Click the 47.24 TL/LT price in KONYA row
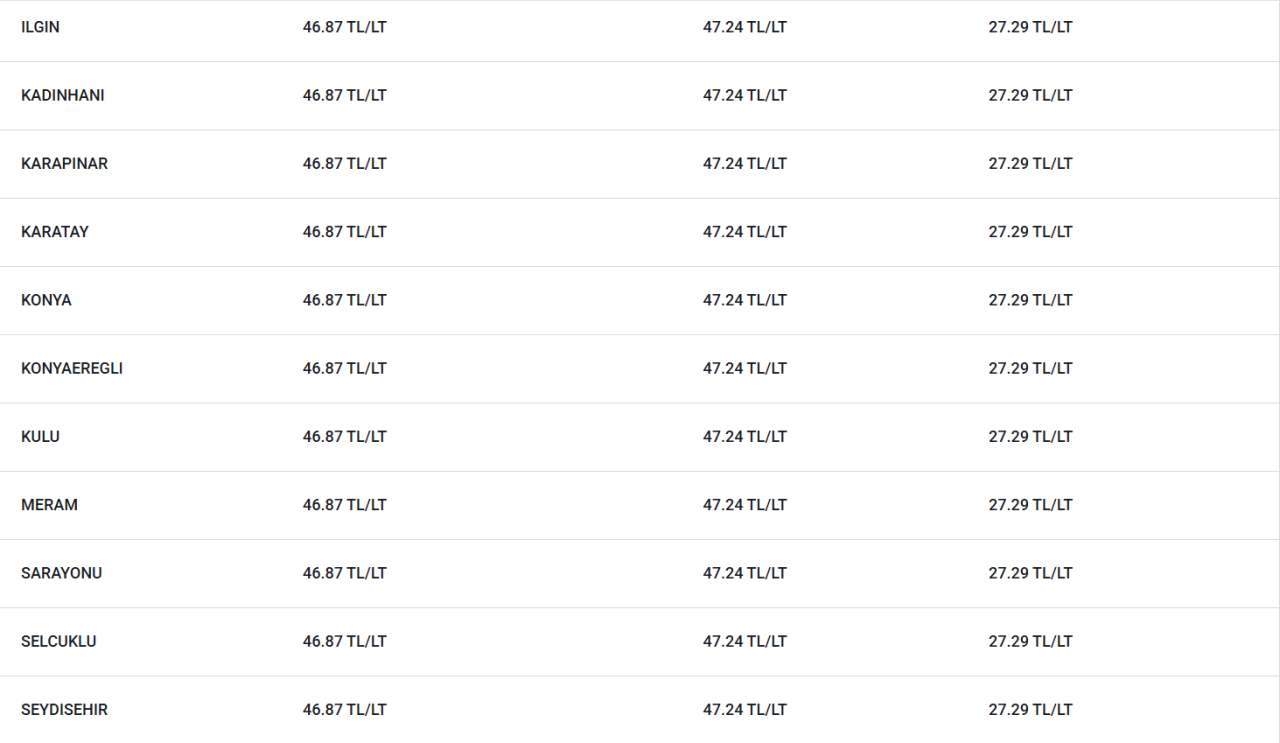 (745, 300)
